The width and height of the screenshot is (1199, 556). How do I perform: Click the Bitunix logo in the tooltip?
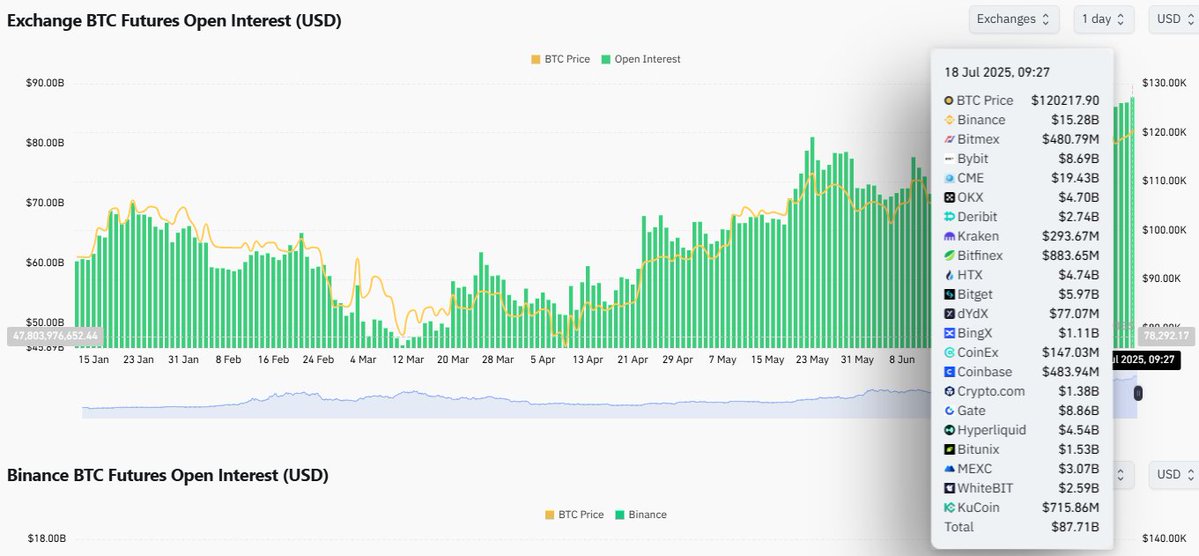click(x=949, y=449)
